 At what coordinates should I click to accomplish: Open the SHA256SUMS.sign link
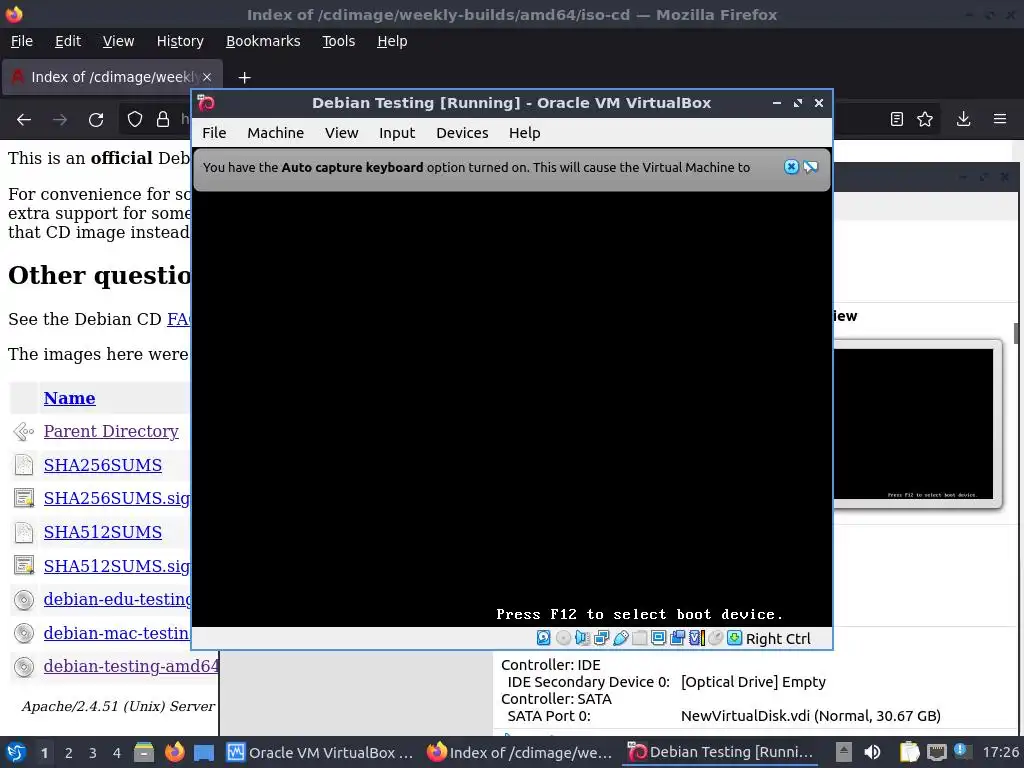[x=117, y=498]
